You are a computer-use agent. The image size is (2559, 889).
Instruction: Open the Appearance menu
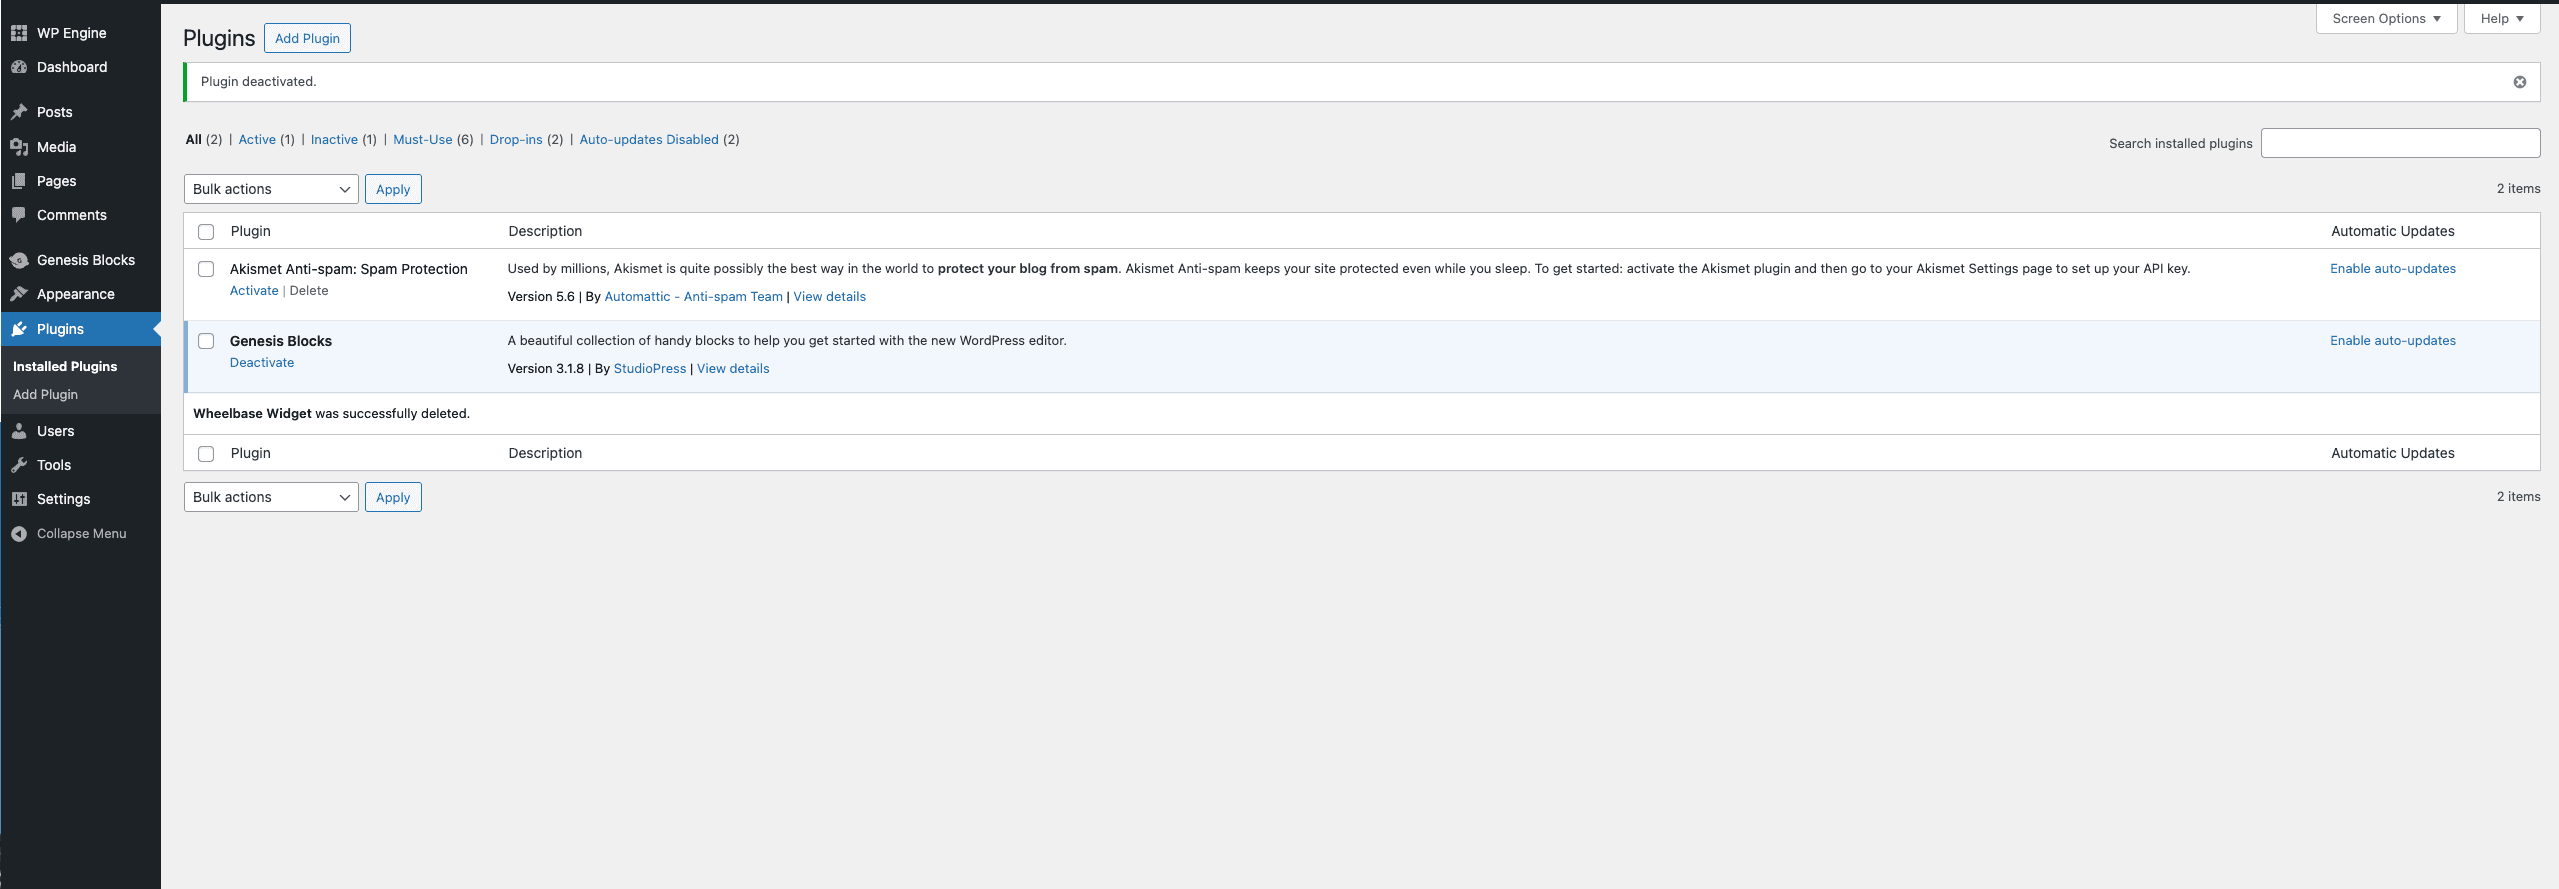tap(80, 294)
